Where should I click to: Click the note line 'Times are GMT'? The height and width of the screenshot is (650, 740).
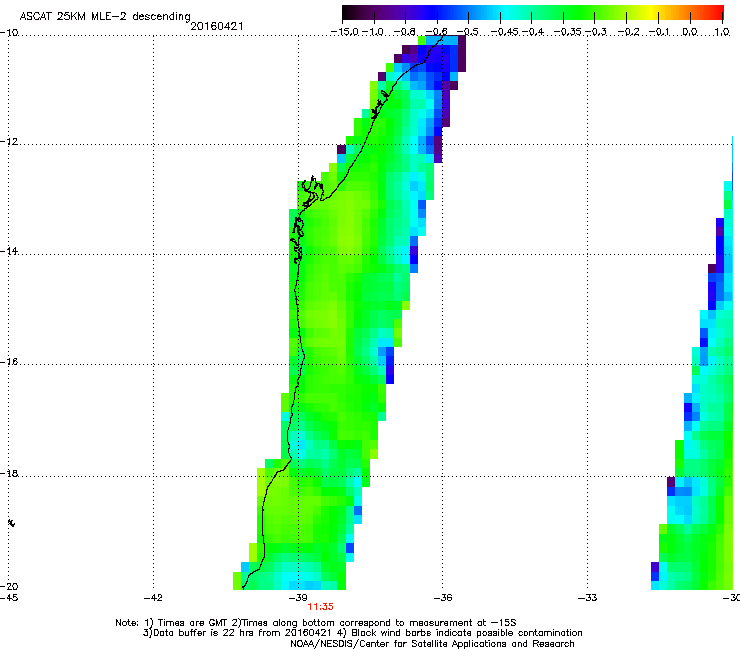point(191,623)
